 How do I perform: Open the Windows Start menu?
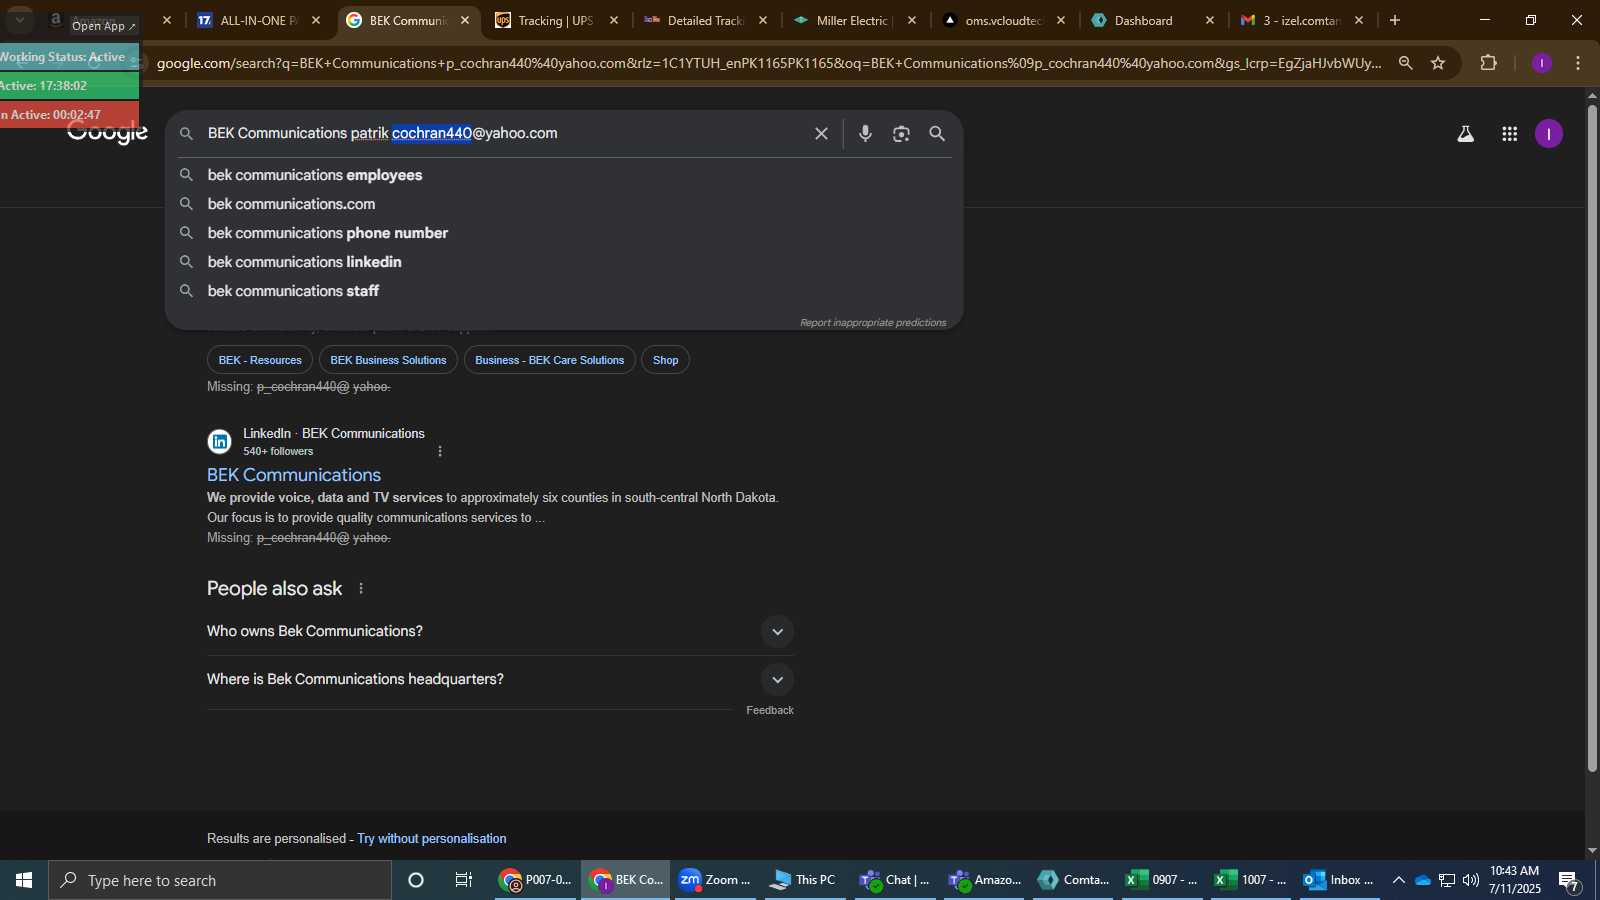tap(24, 880)
